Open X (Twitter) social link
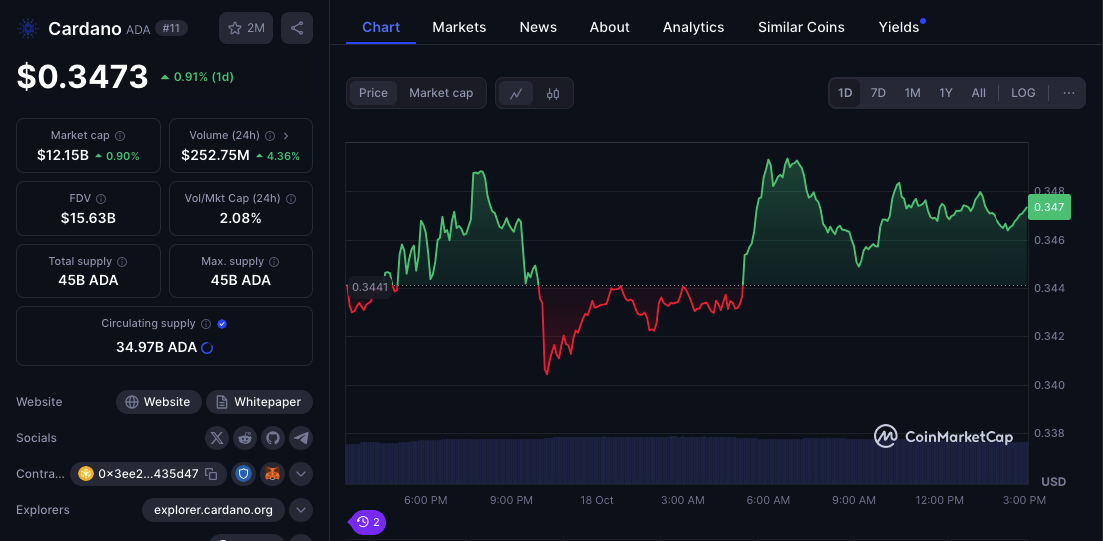 click(x=217, y=438)
